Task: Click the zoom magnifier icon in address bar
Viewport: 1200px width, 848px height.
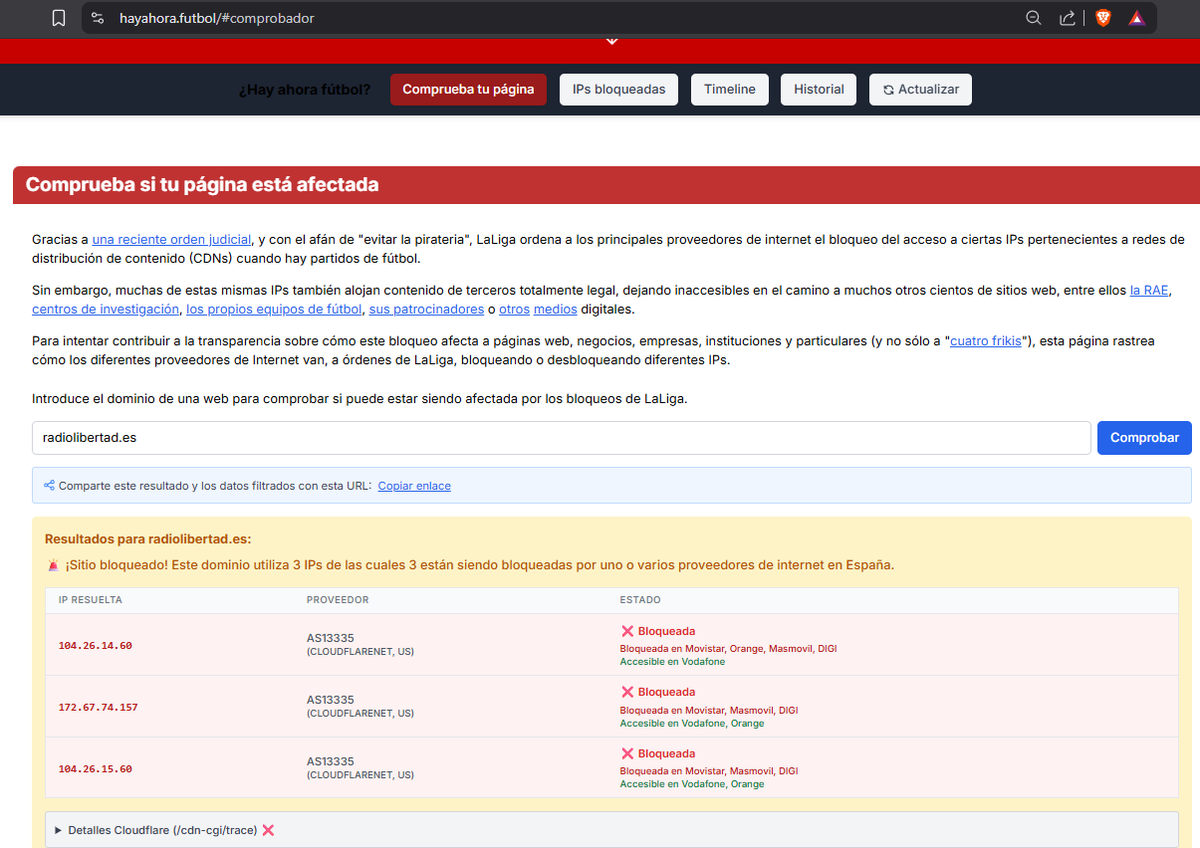Action: click(x=1034, y=18)
